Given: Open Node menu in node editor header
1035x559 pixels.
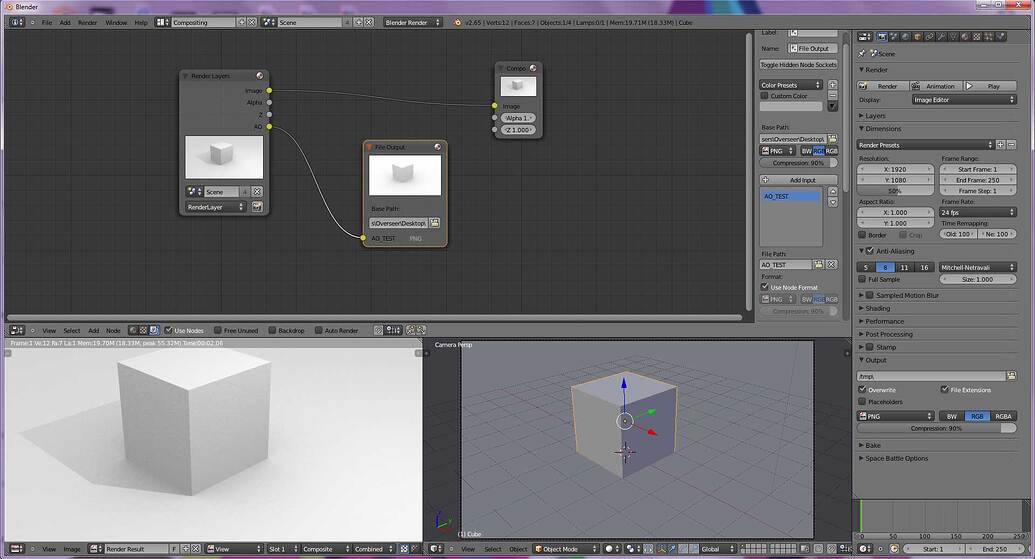Looking at the screenshot, I should point(114,330).
